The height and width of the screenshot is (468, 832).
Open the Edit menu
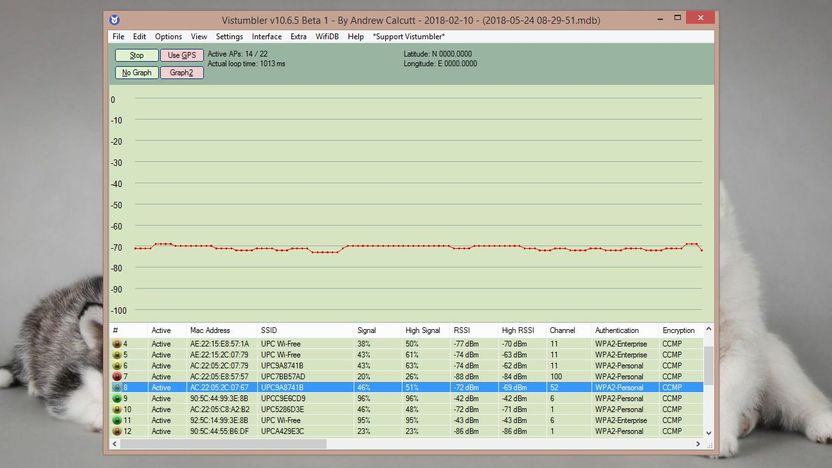click(x=139, y=37)
